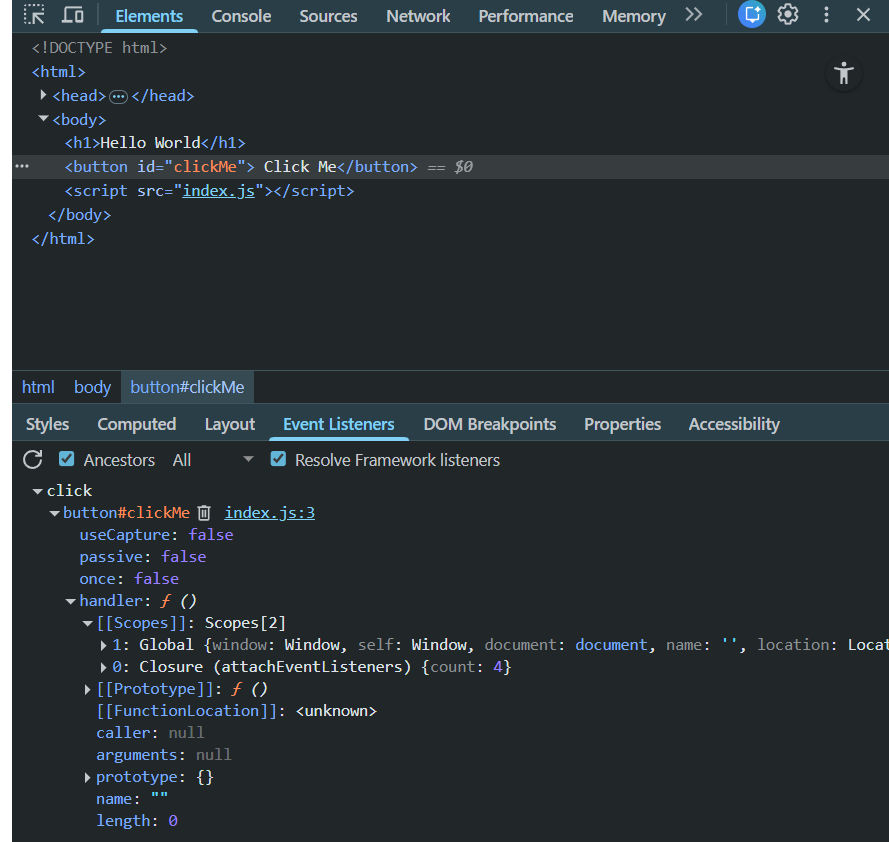Screen dimensions: 889x842
Task: Open the button node actions ellipsis
Action: 22,167
